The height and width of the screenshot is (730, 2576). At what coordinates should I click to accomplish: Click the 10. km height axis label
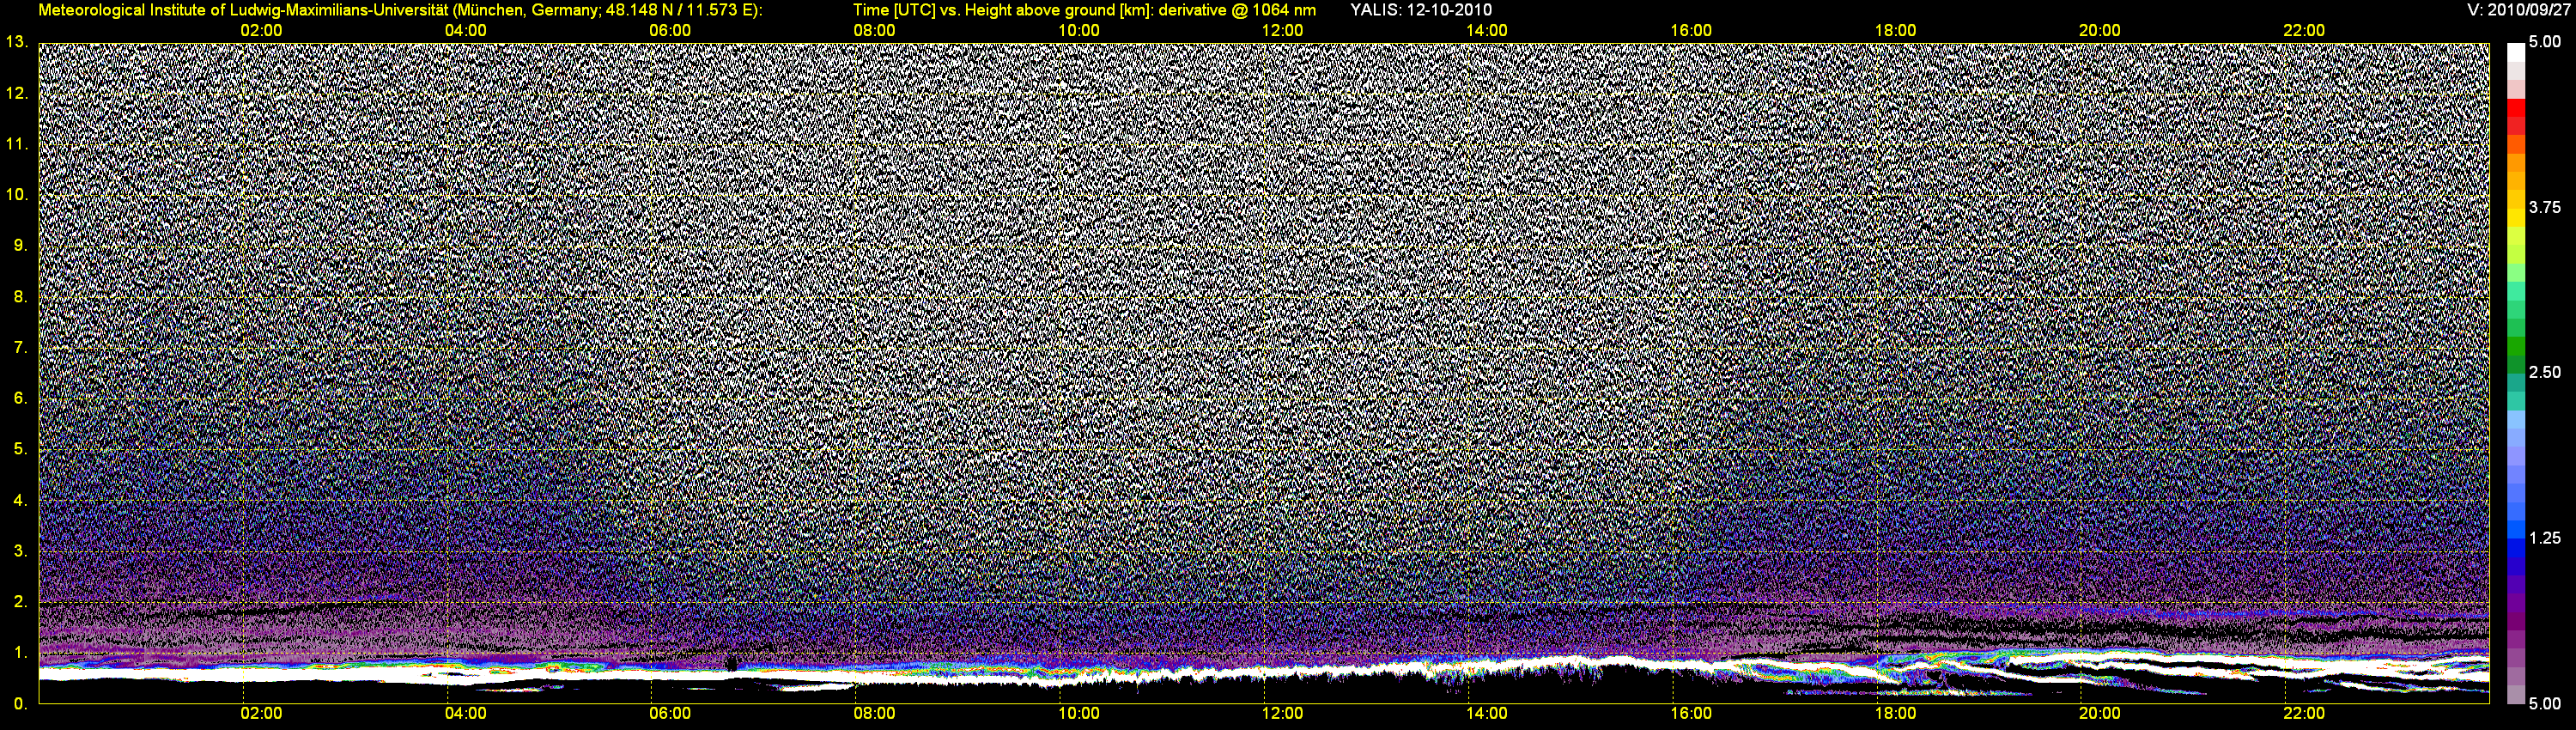pyautogui.click(x=17, y=194)
